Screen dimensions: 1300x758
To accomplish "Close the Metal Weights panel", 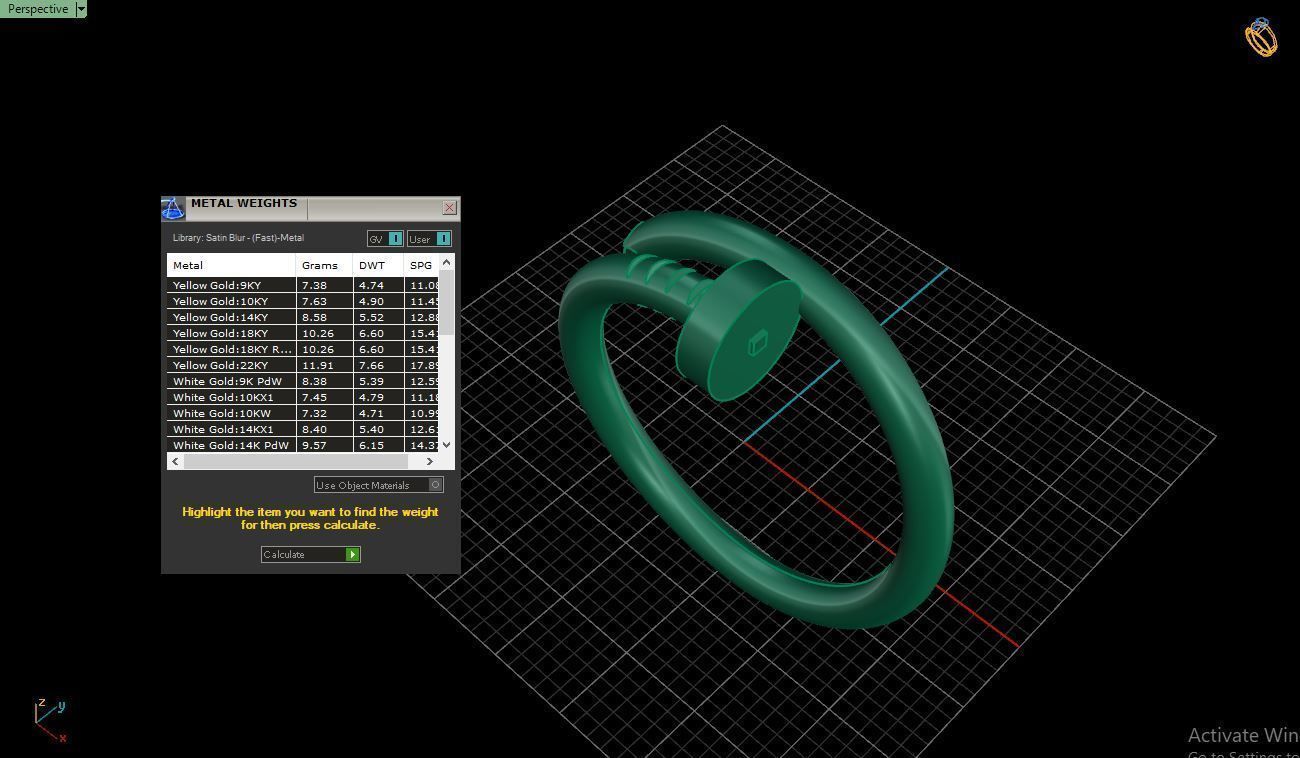I will 449,207.
